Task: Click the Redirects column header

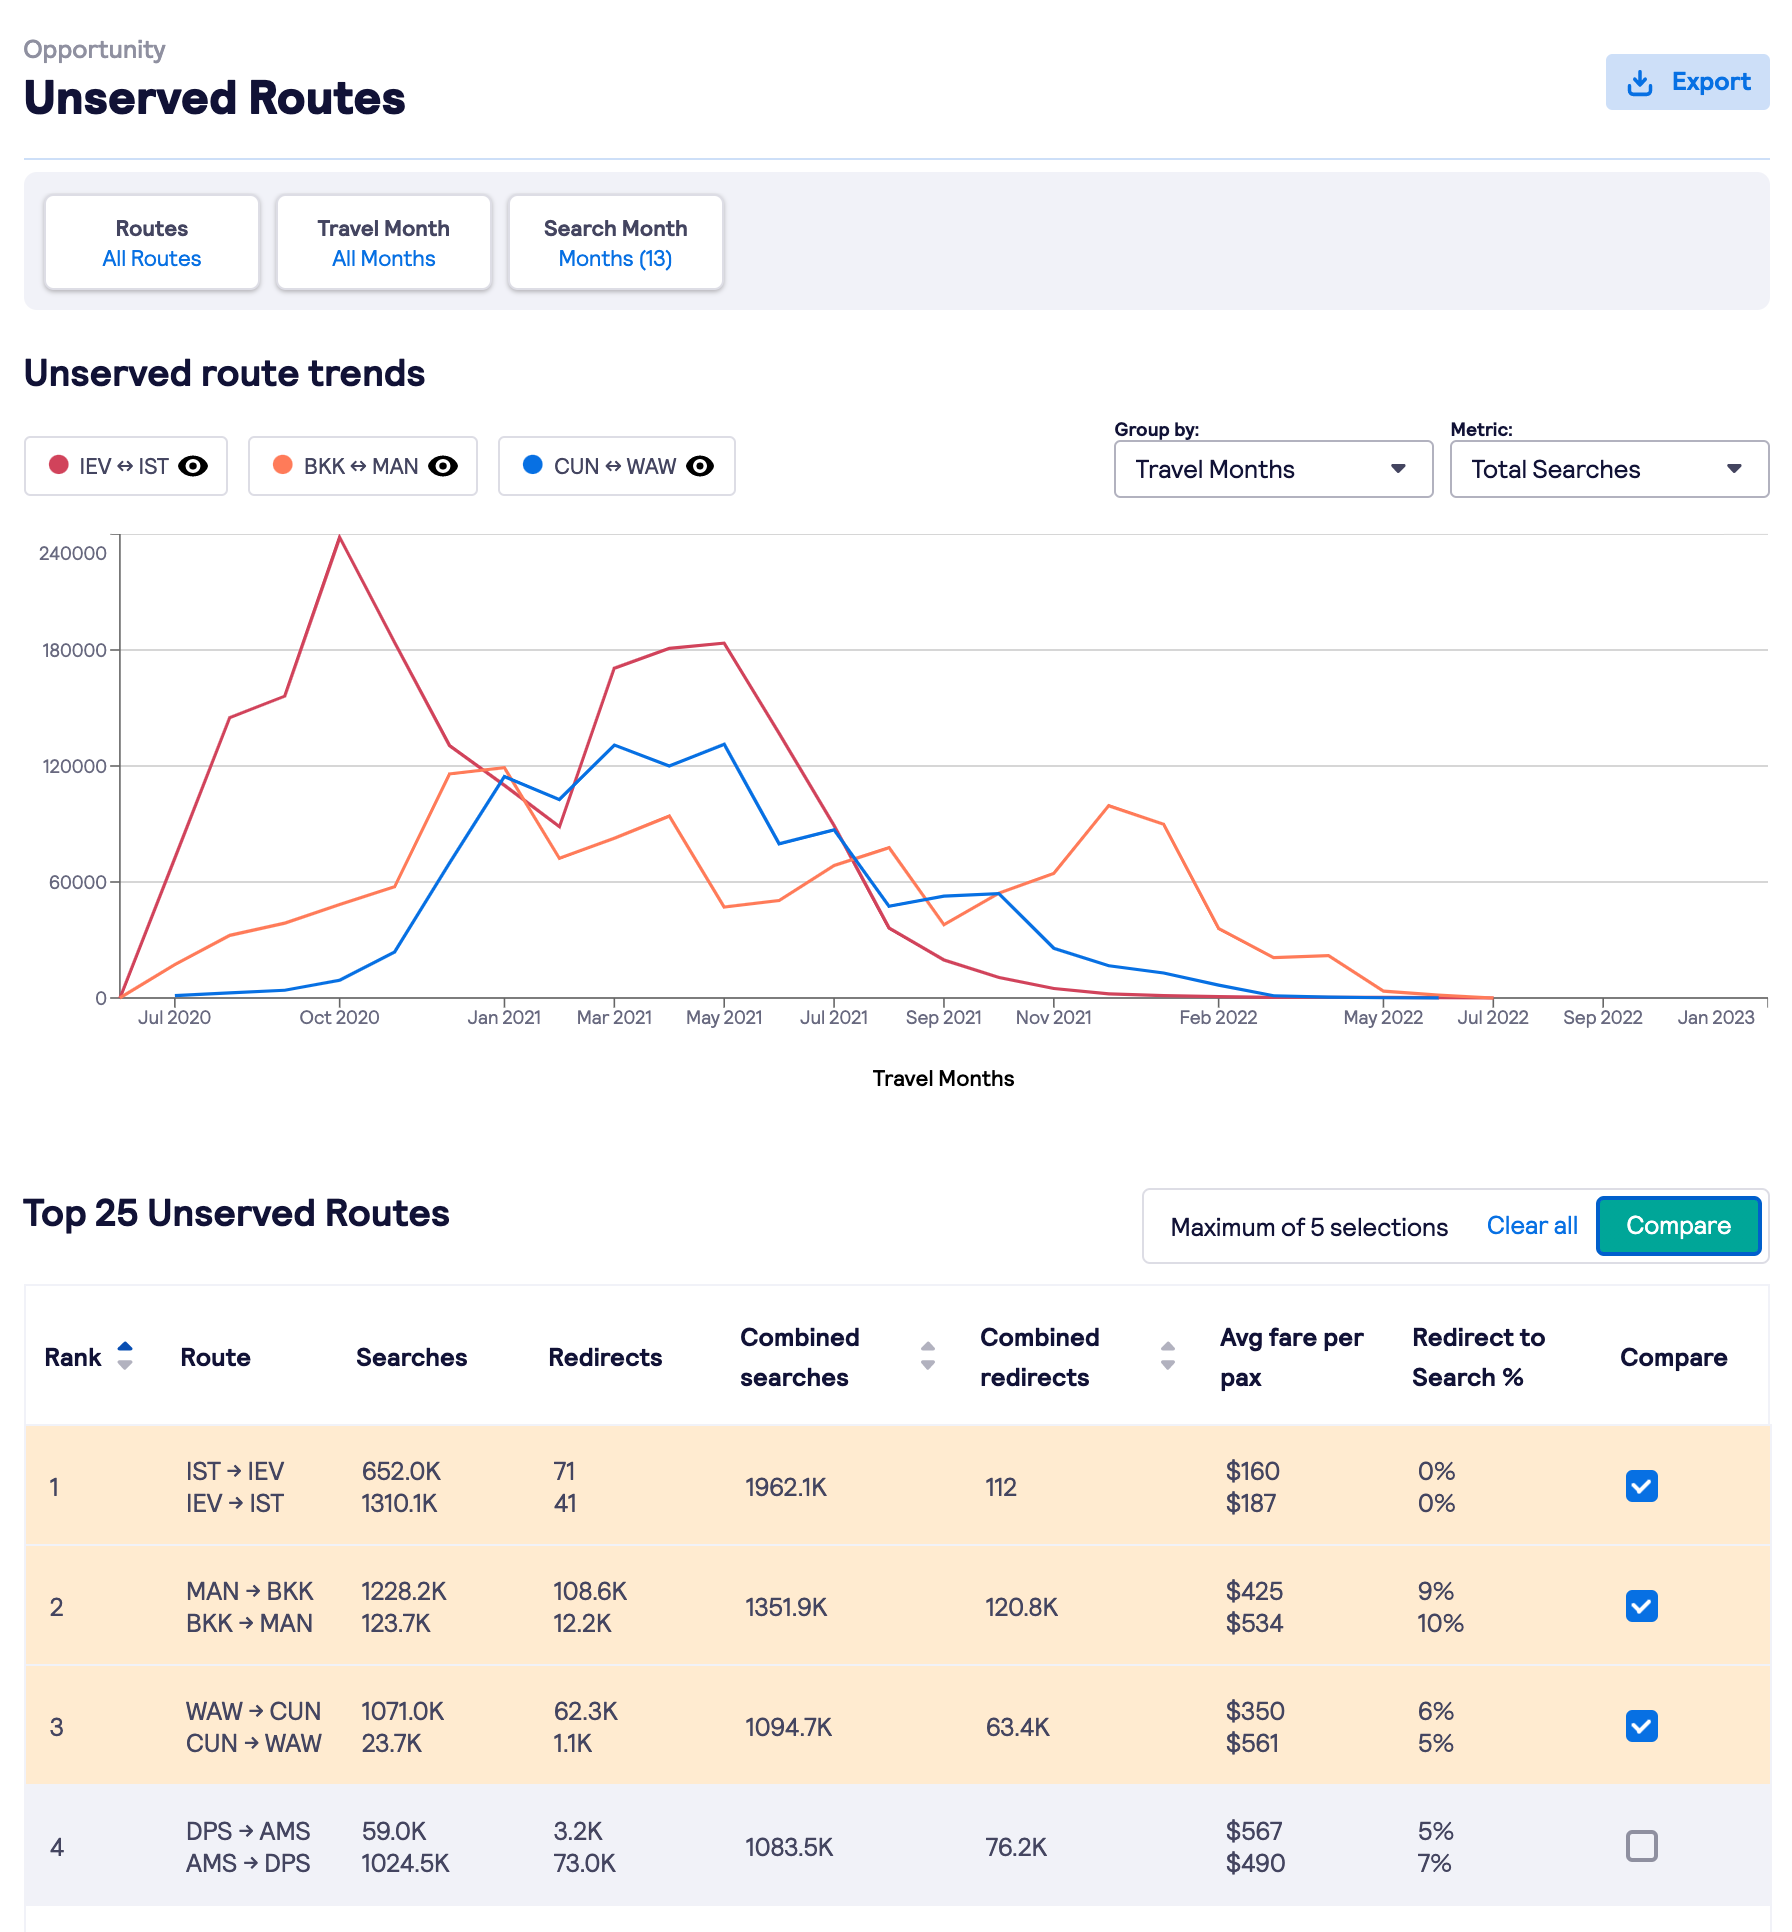Action: point(605,1357)
